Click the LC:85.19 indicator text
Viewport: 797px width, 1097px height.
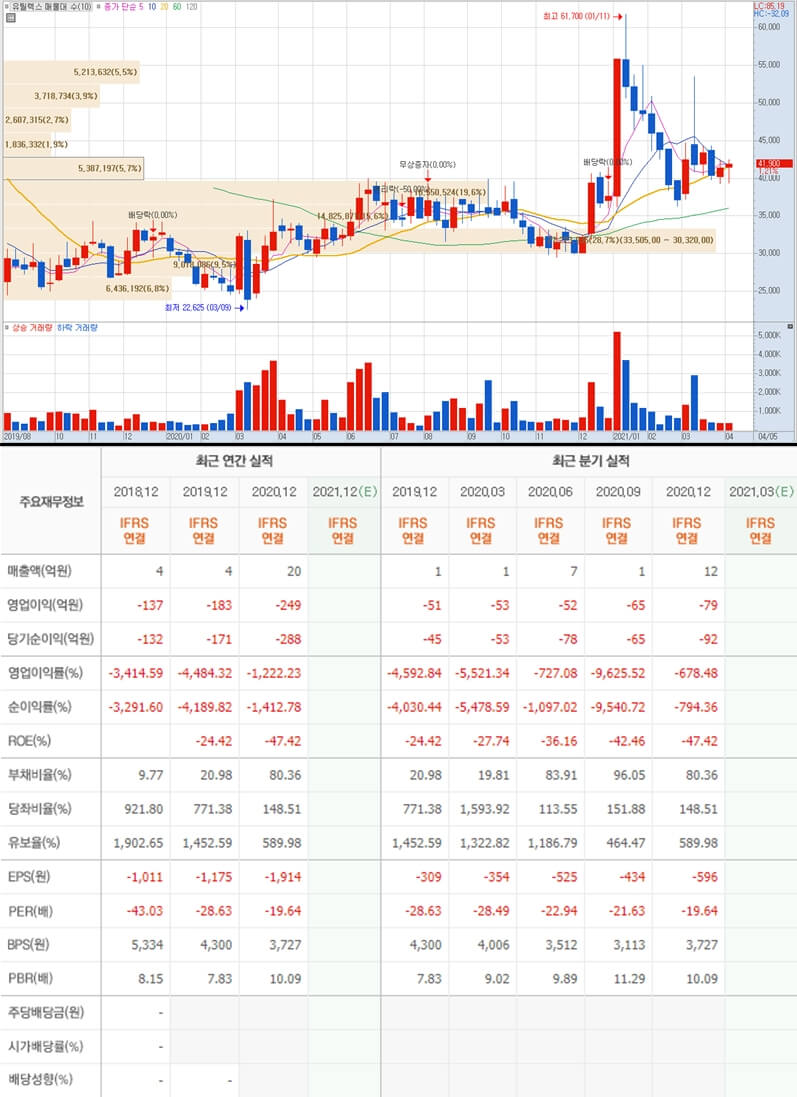770,6
